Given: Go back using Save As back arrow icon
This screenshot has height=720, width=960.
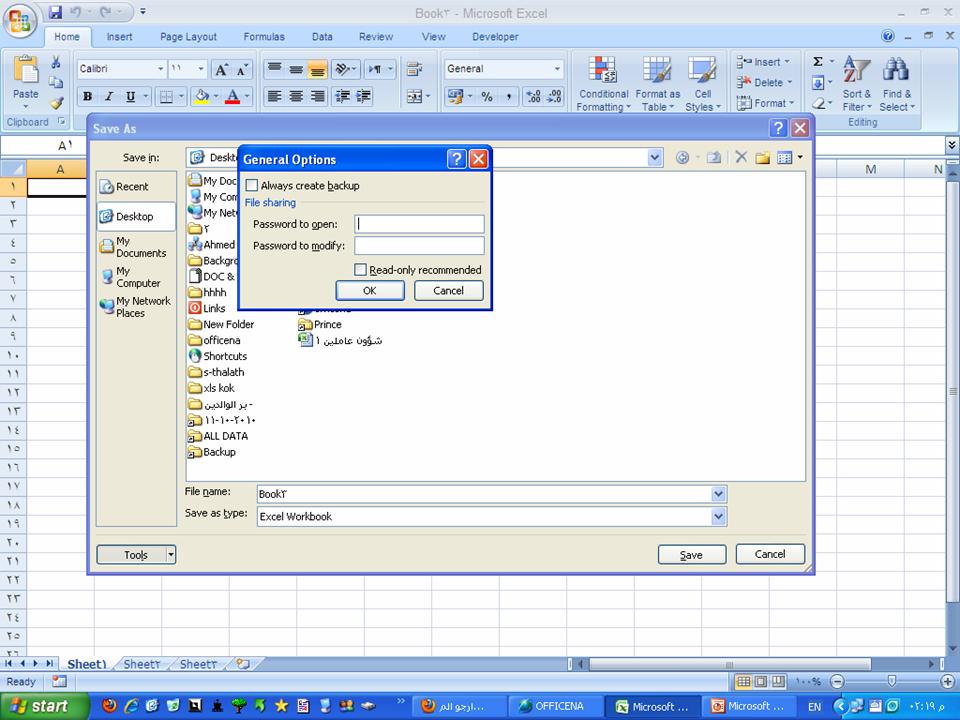Looking at the screenshot, I should (x=682, y=158).
